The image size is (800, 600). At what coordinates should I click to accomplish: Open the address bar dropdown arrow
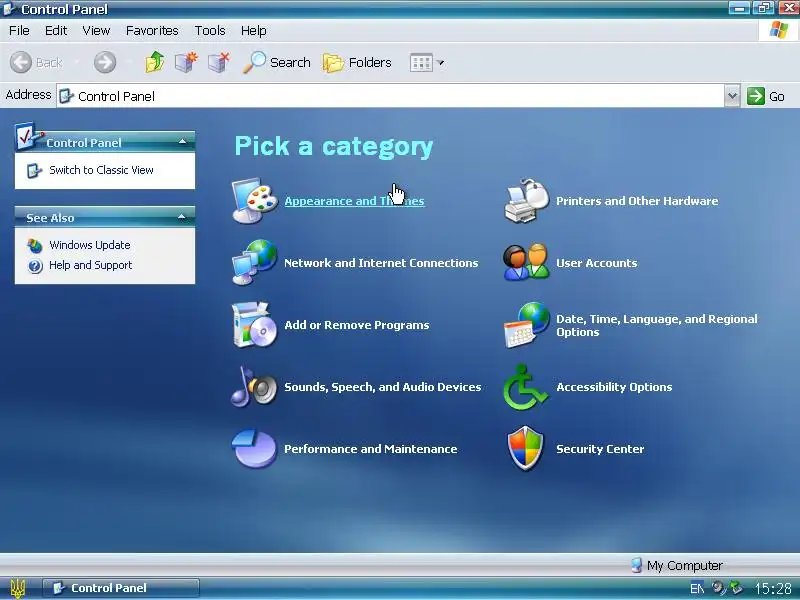click(x=732, y=96)
